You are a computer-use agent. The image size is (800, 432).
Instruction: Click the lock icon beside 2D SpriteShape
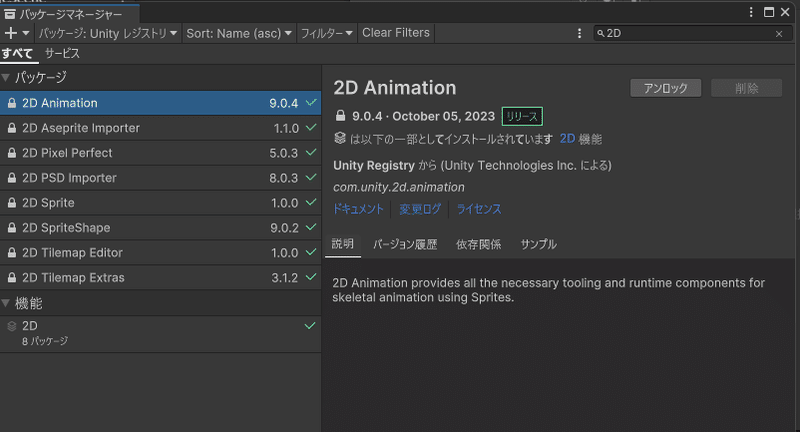point(12,227)
